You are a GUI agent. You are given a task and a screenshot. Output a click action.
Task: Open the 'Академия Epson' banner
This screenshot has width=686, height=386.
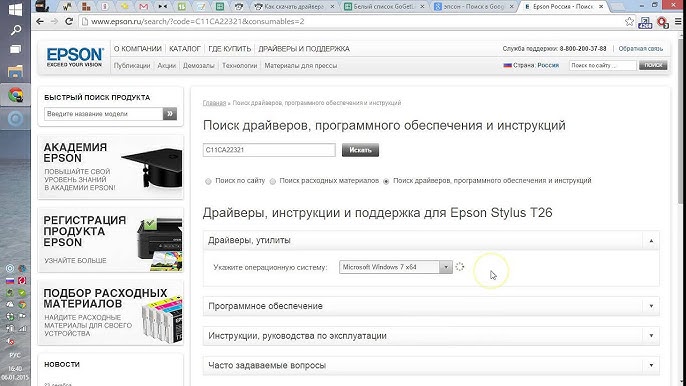[x=111, y=167]
